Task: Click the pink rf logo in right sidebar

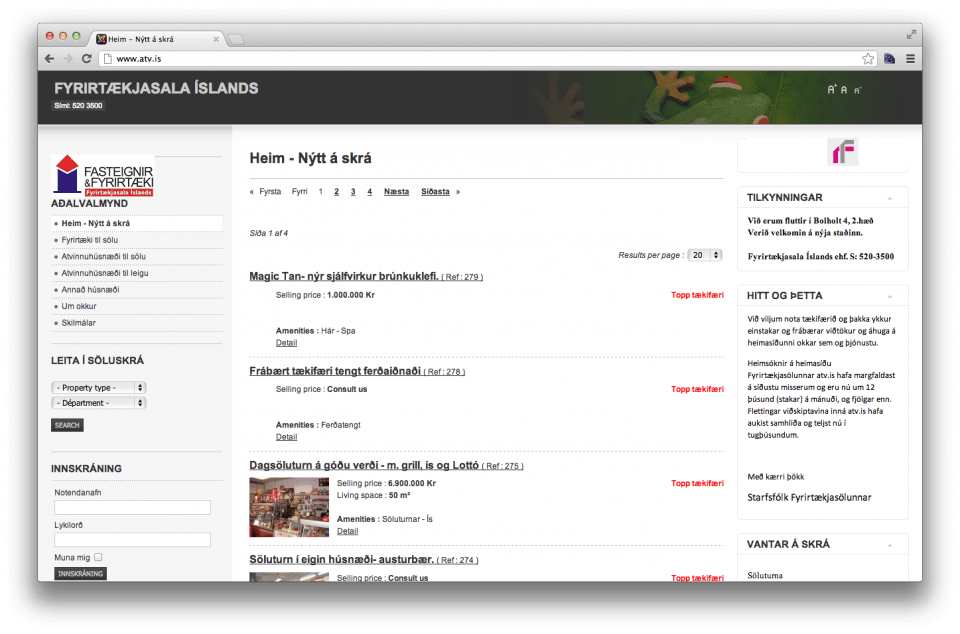Action: (843, 153)
